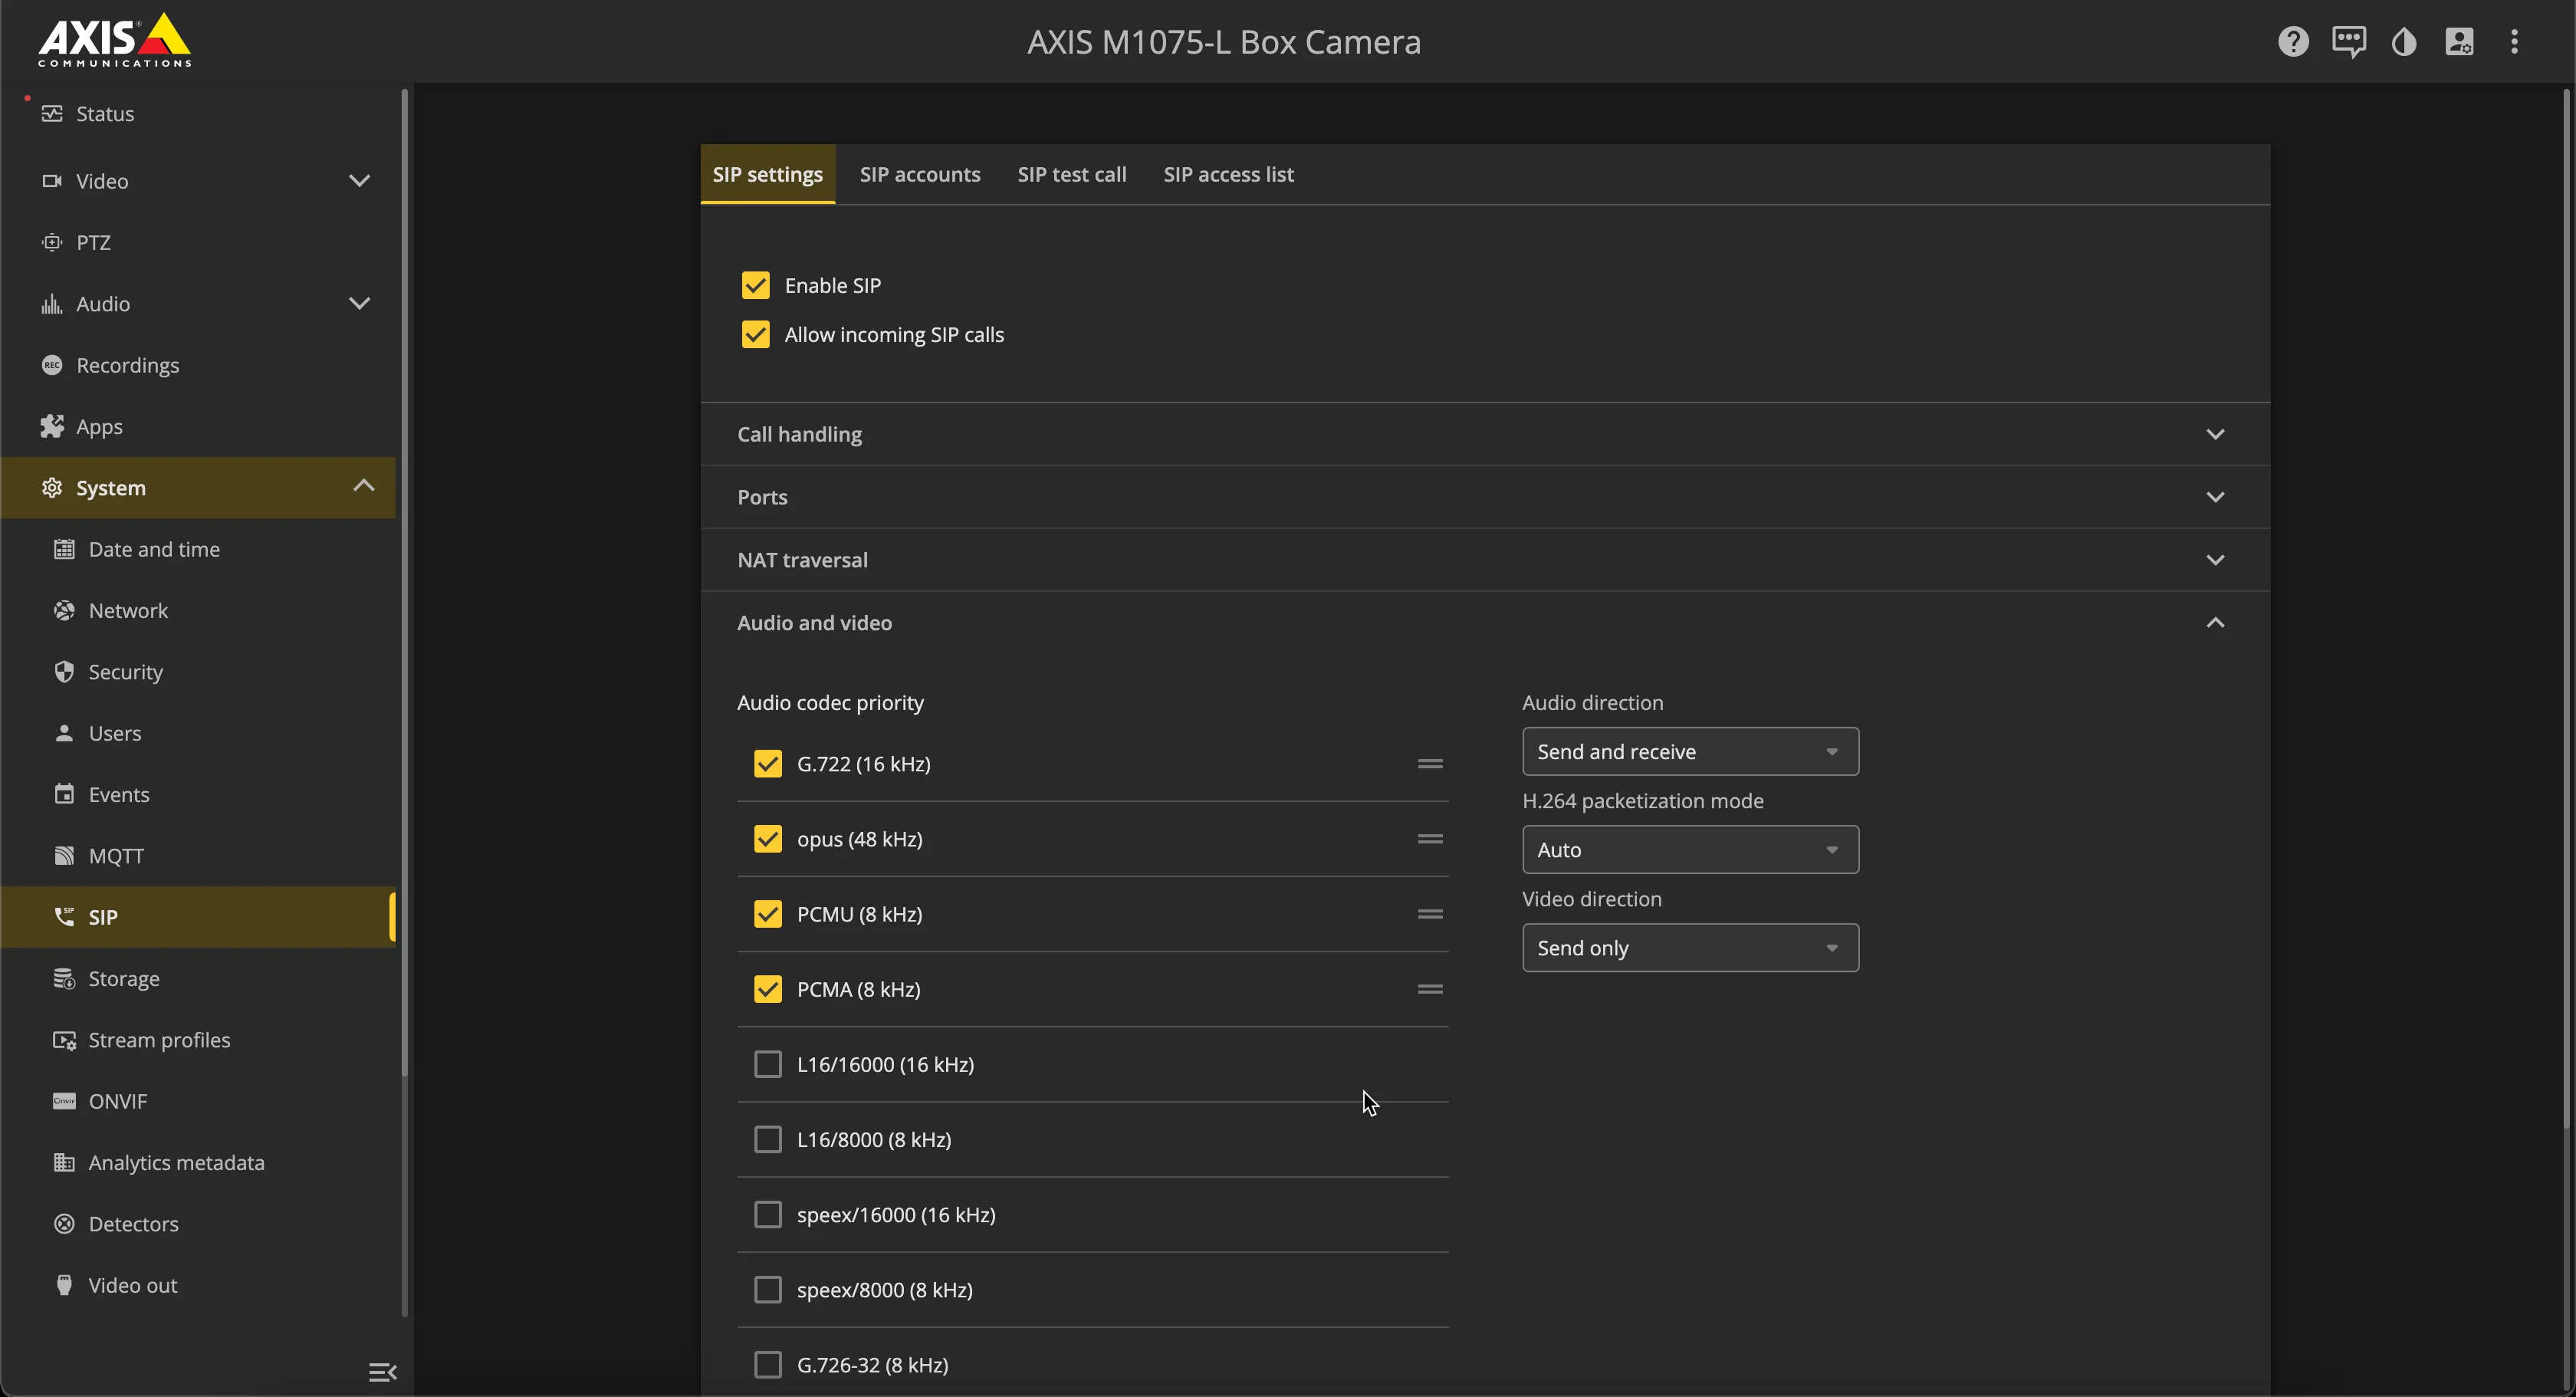Open the H.264 packetization mode dropdown
Screen dimensions: 2576x1397
point(1690,850)
